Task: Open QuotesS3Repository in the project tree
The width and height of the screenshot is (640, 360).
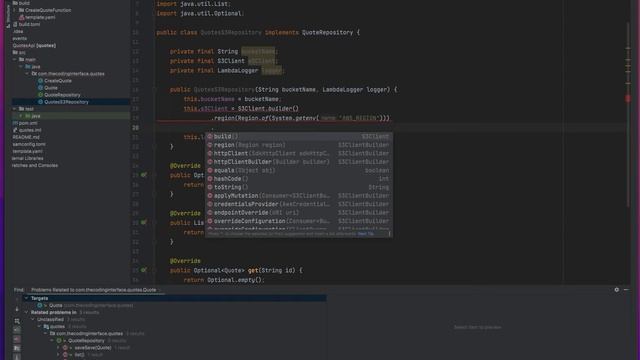Action: [x=66, y=102]
